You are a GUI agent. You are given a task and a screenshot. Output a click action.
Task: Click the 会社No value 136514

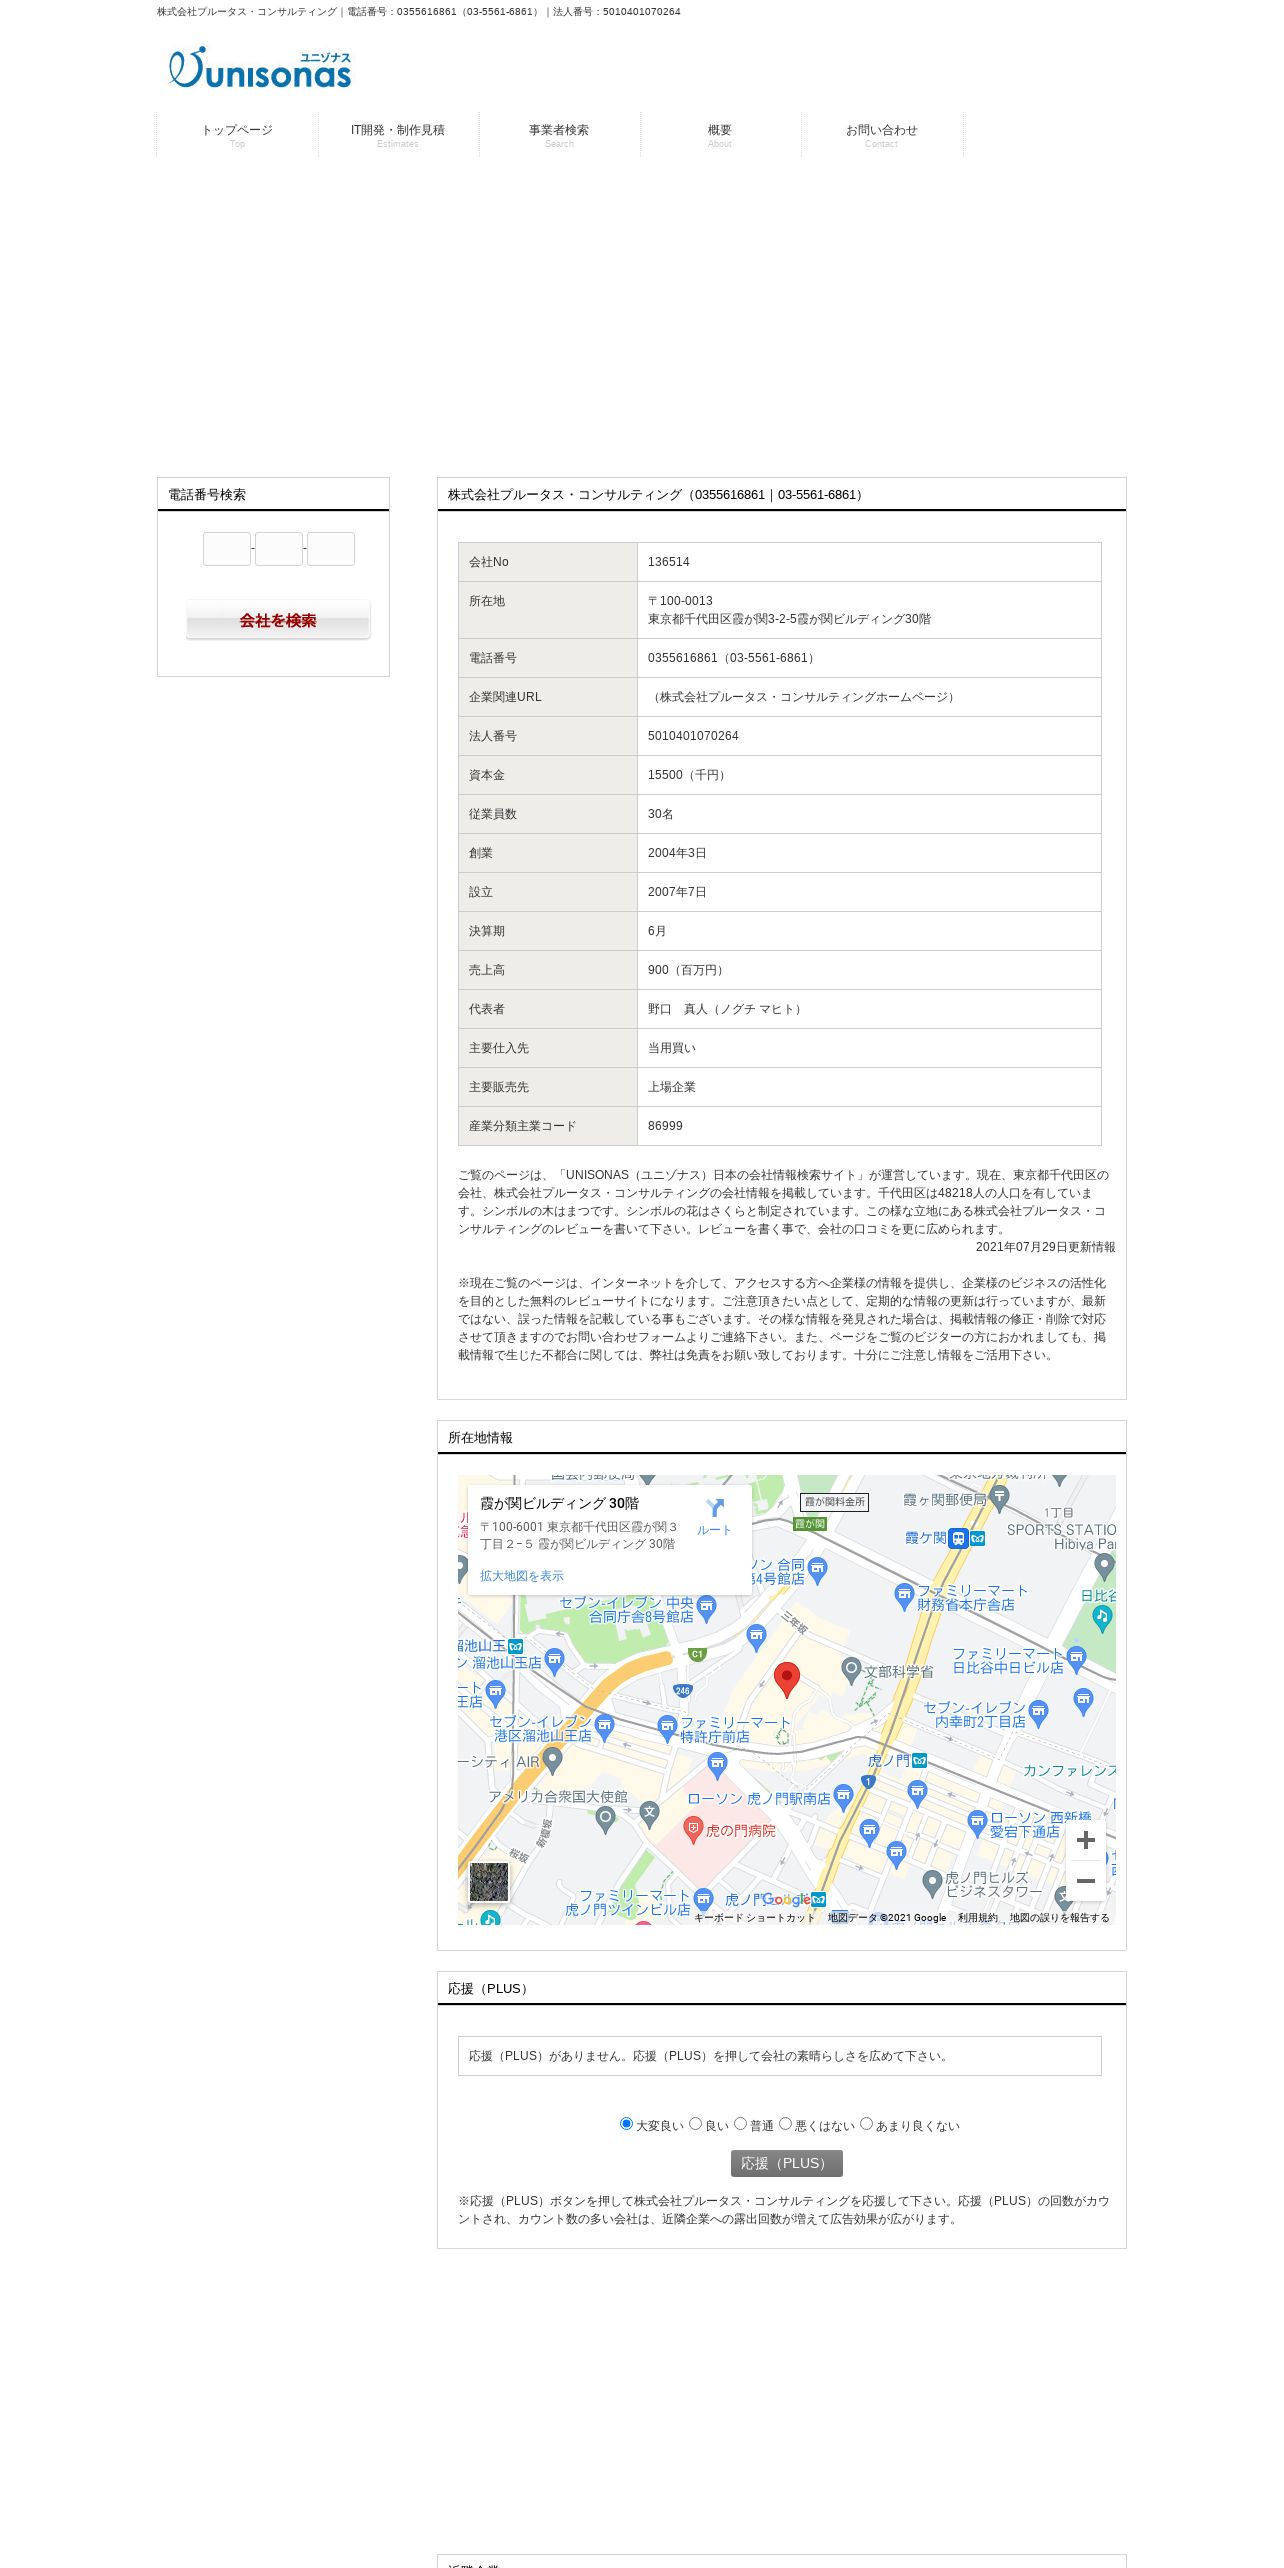tap(668, 562)
